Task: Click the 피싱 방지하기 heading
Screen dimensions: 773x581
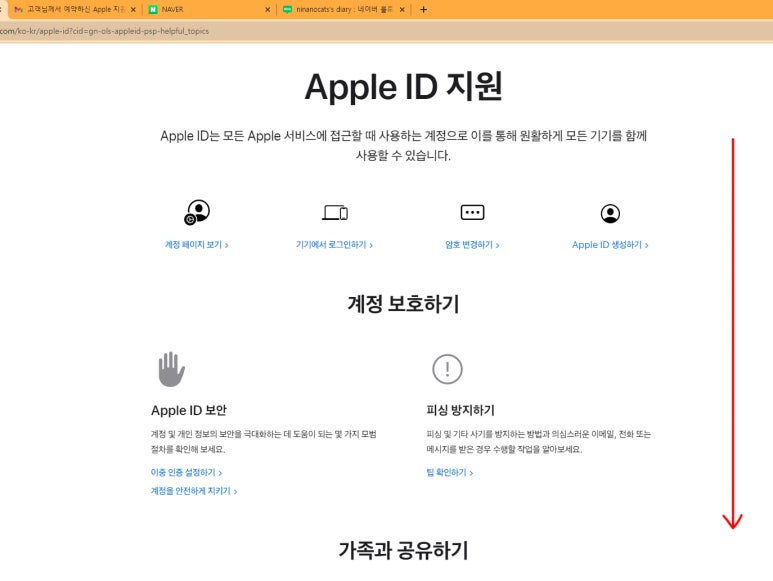Action: coord(460,410)
